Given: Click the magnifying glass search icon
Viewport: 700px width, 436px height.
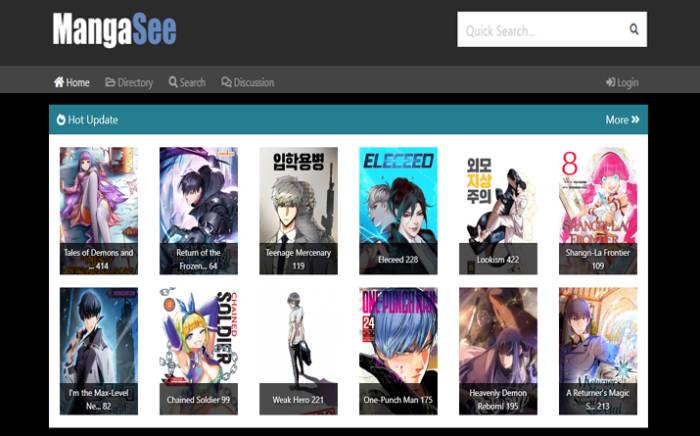Looking at the screenshot, I should pyautogui.click(x=634, y=30).
